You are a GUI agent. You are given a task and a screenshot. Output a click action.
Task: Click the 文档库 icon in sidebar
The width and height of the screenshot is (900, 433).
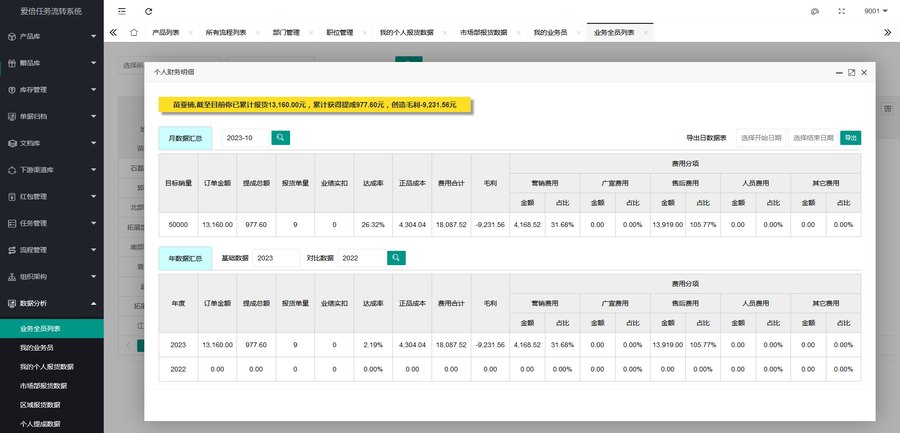(x=12, y=144)
